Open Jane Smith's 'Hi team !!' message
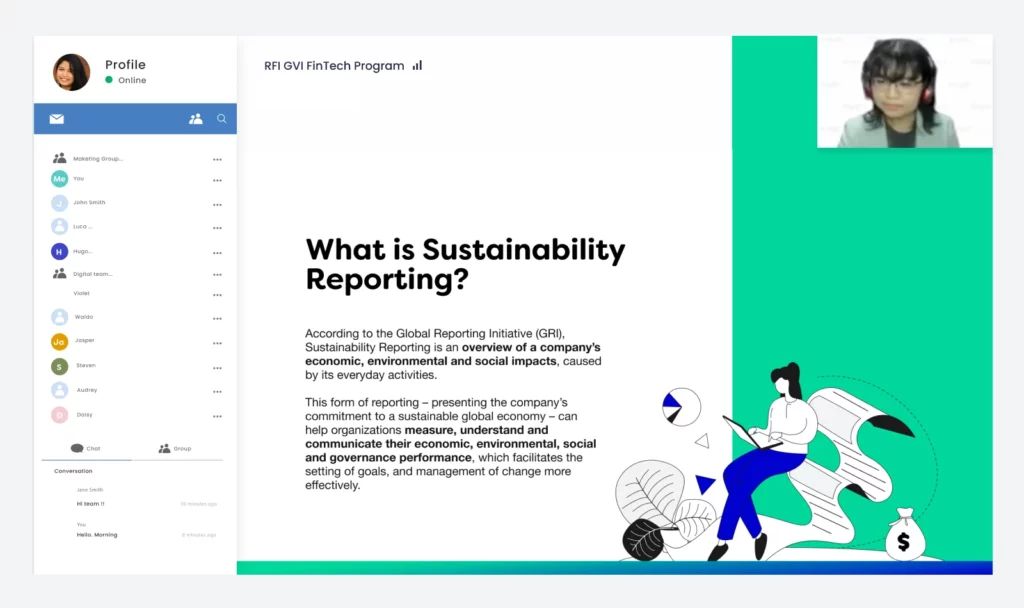The height and width of the screenshot is (608, 1024). [90, 503]
